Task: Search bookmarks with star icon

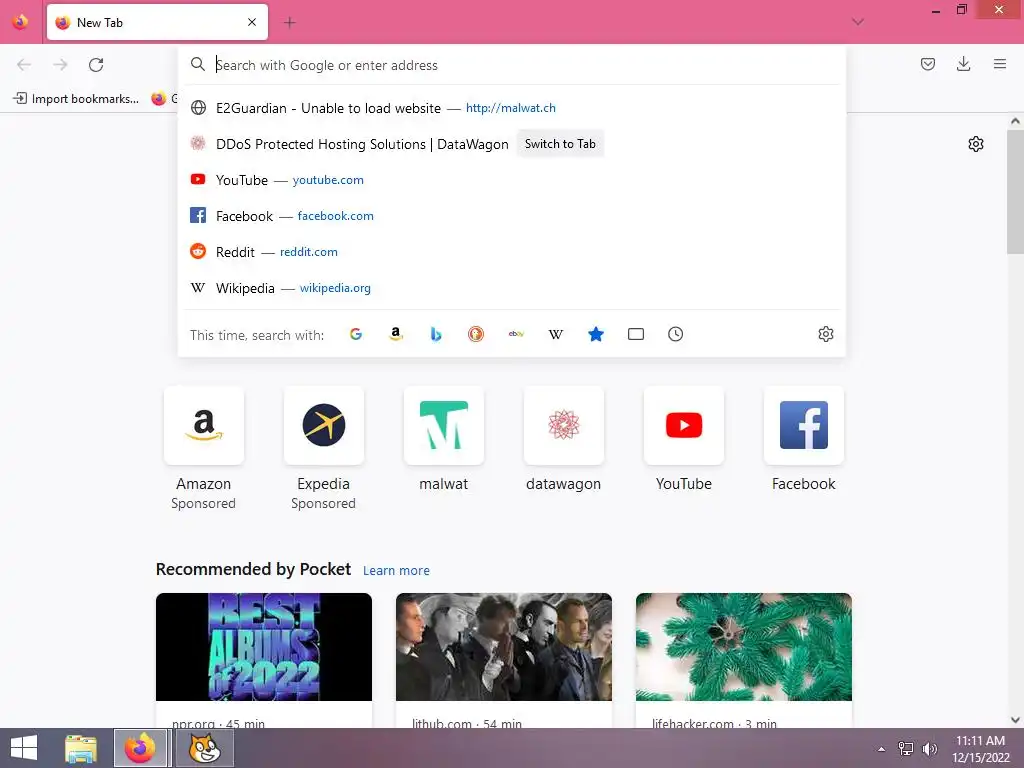Action: pos(596,334)
